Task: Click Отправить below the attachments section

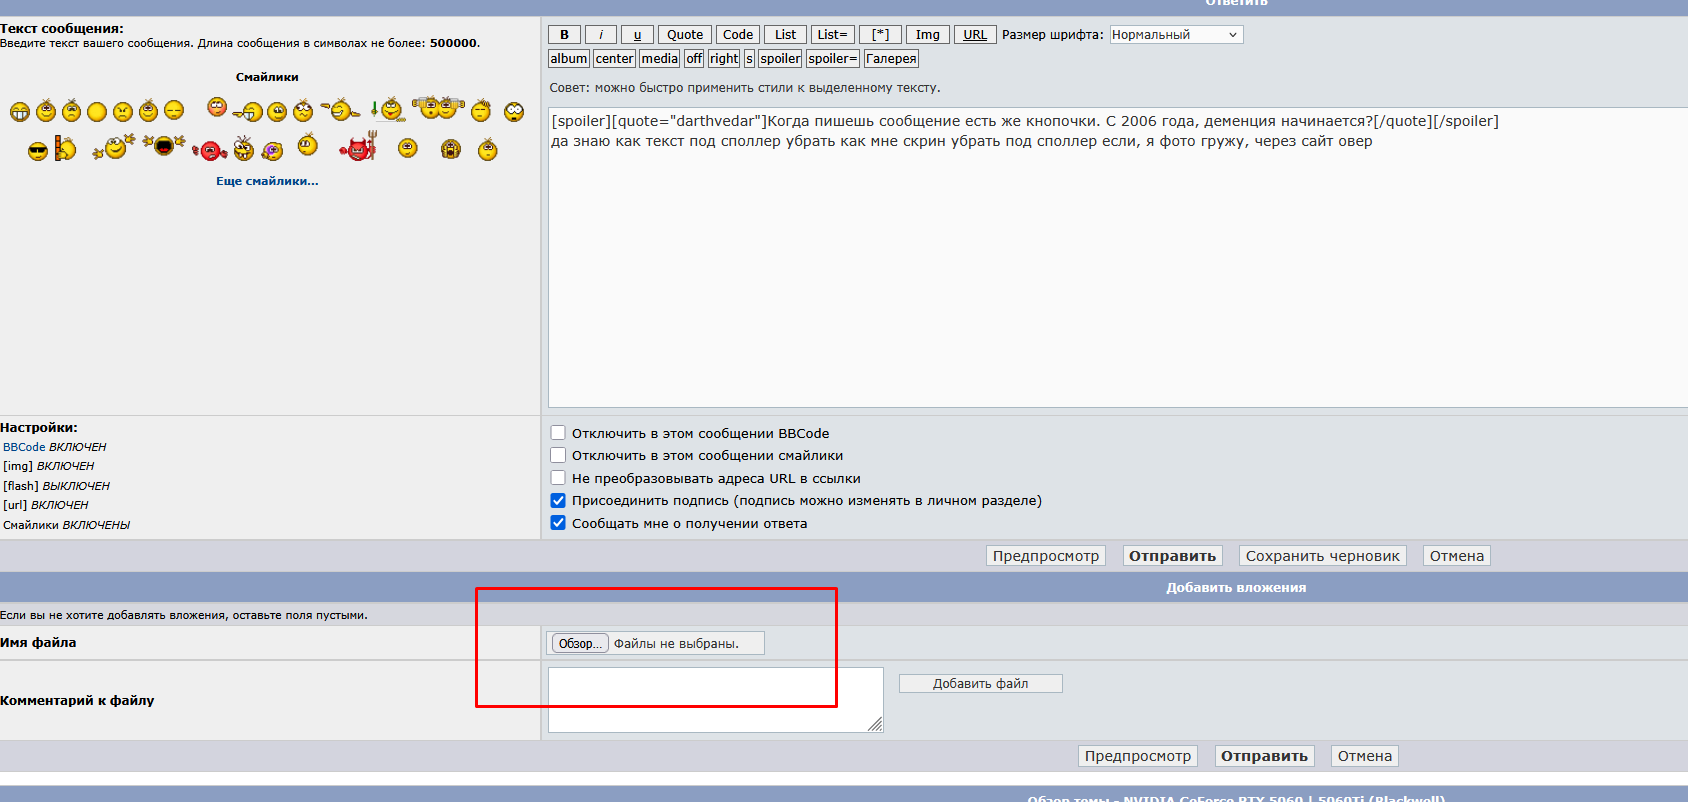Action: 1264,756
